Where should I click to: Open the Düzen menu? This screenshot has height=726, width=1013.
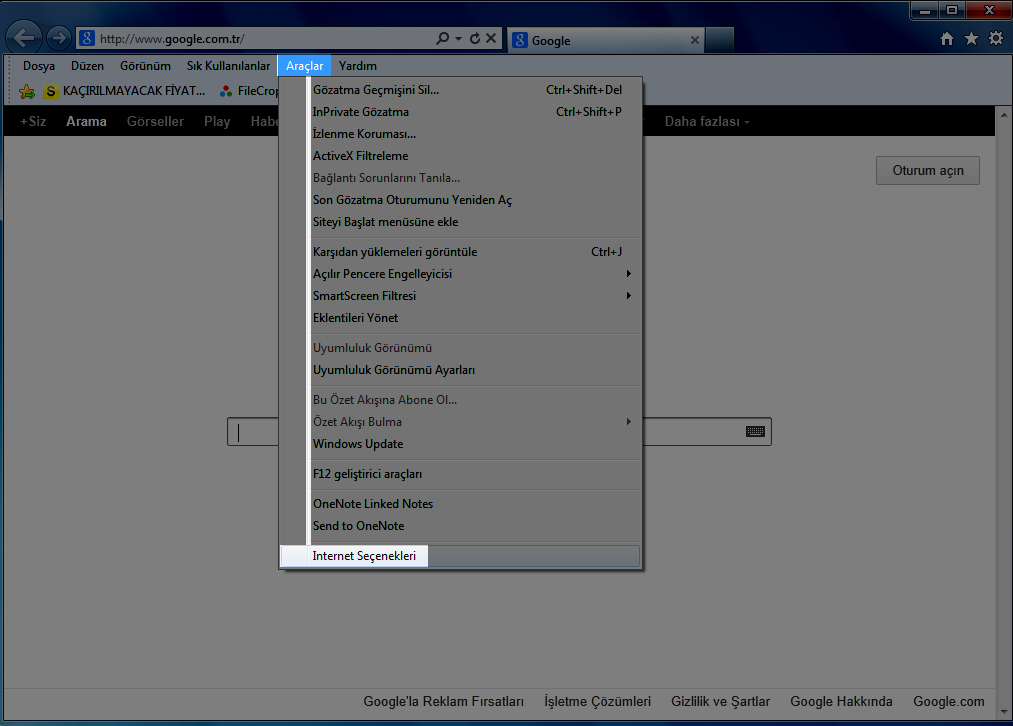point(87,66)
